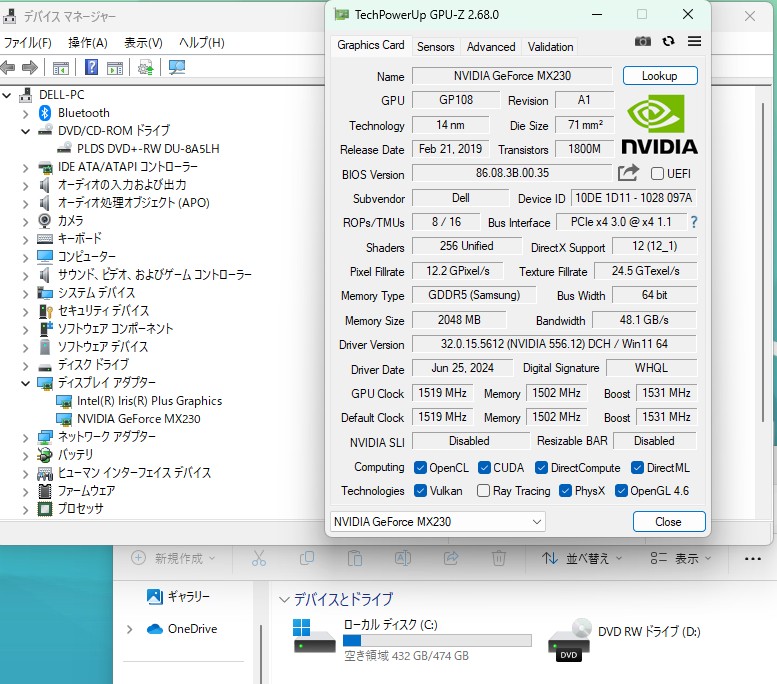Click the share icon in Explorer toolbar
The image size is (777, 684).
pos(450,558)
